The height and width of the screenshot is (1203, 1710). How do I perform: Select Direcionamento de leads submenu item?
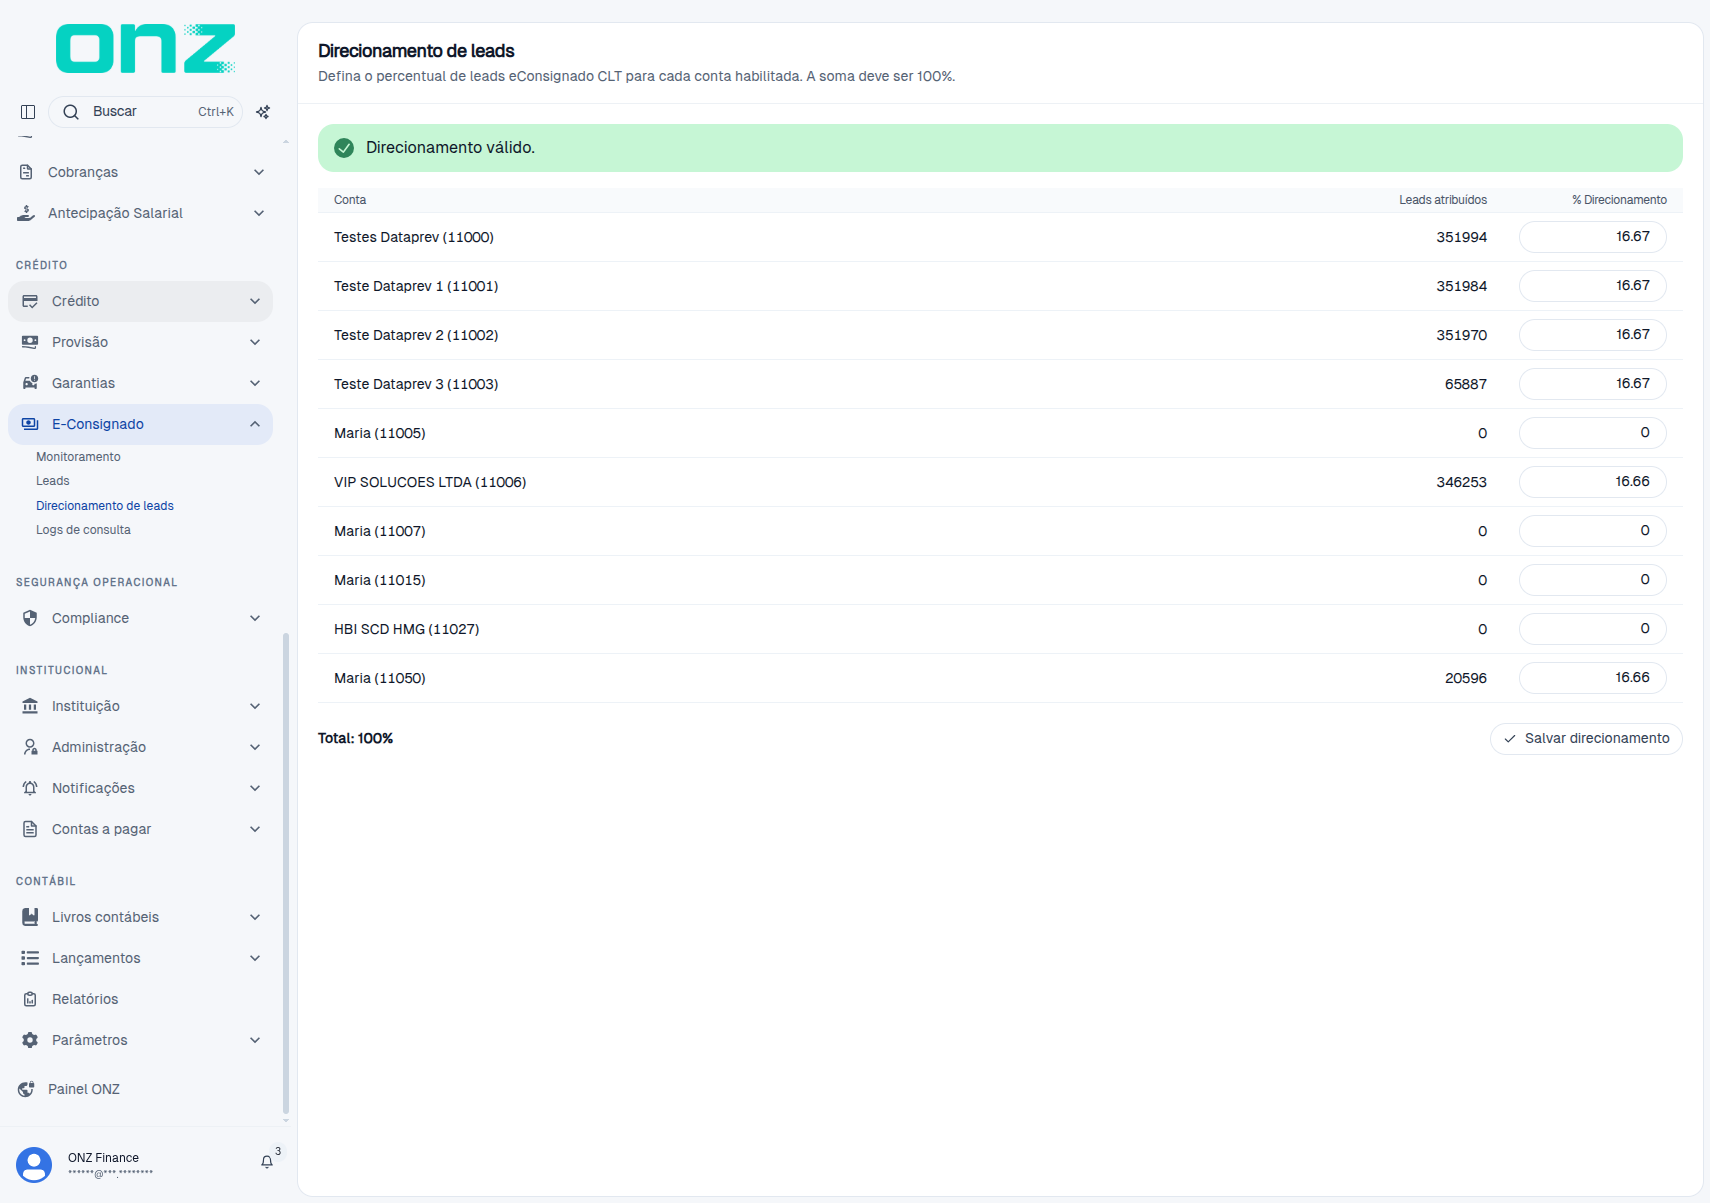105,506
